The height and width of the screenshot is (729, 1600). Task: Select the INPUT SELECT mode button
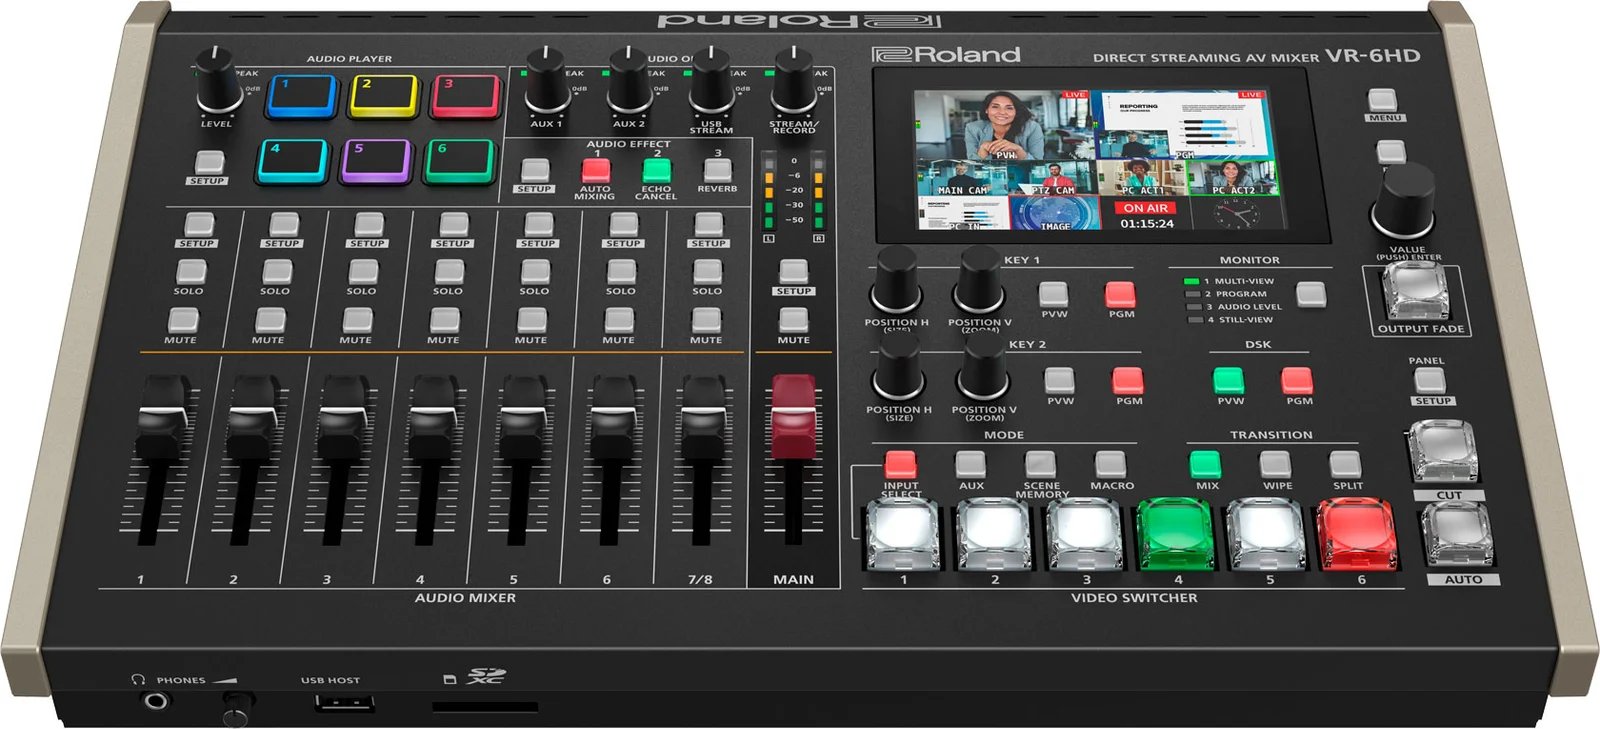coord(900,464)
